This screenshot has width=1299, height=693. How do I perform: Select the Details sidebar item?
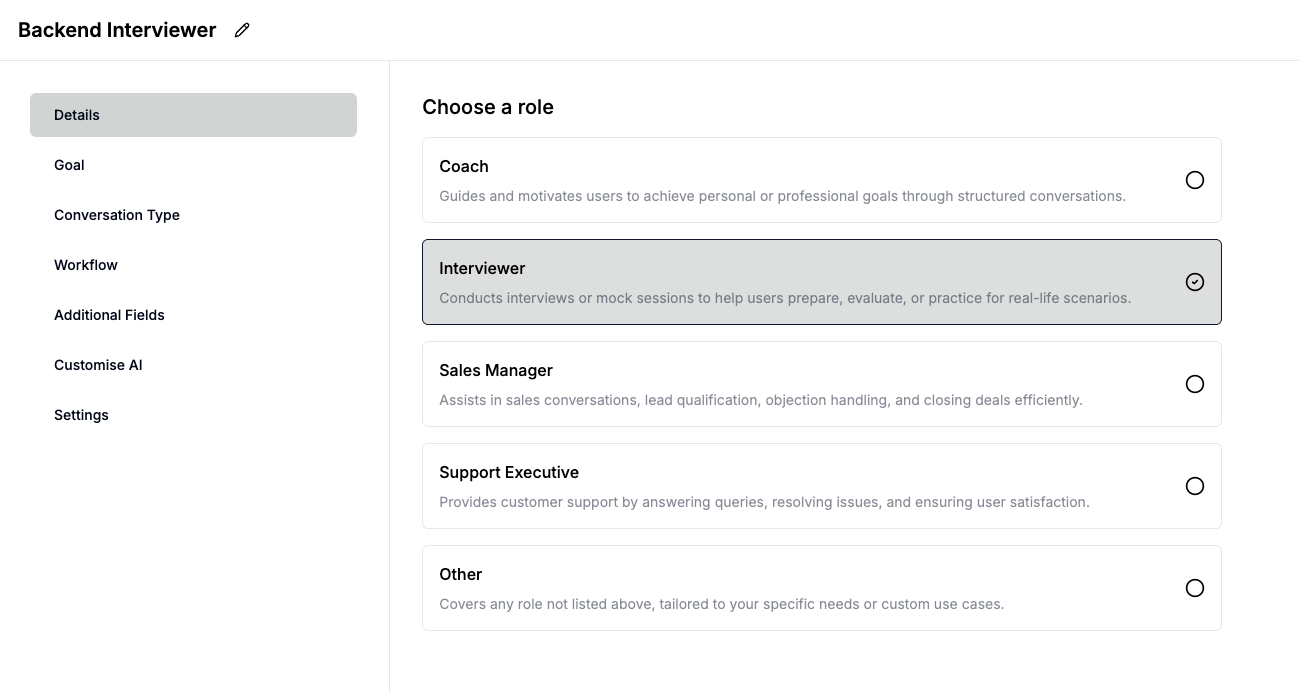point(77,115)
